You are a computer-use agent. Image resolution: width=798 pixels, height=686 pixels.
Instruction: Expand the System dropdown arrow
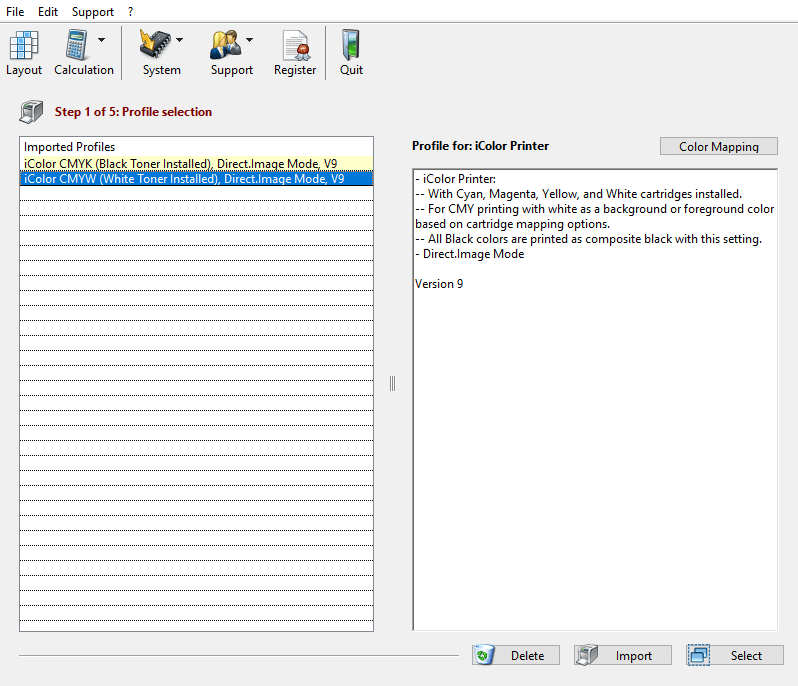coord(179,40)
